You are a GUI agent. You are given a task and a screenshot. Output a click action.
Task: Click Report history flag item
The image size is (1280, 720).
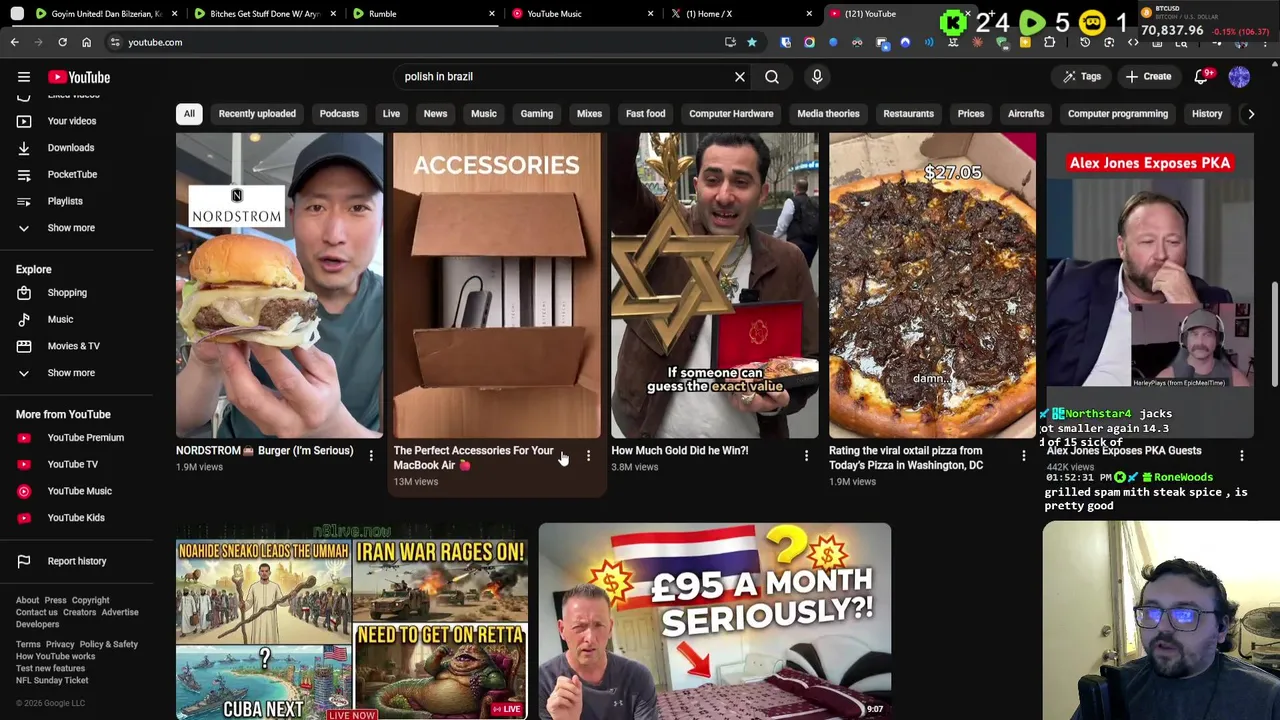[76, 561]
